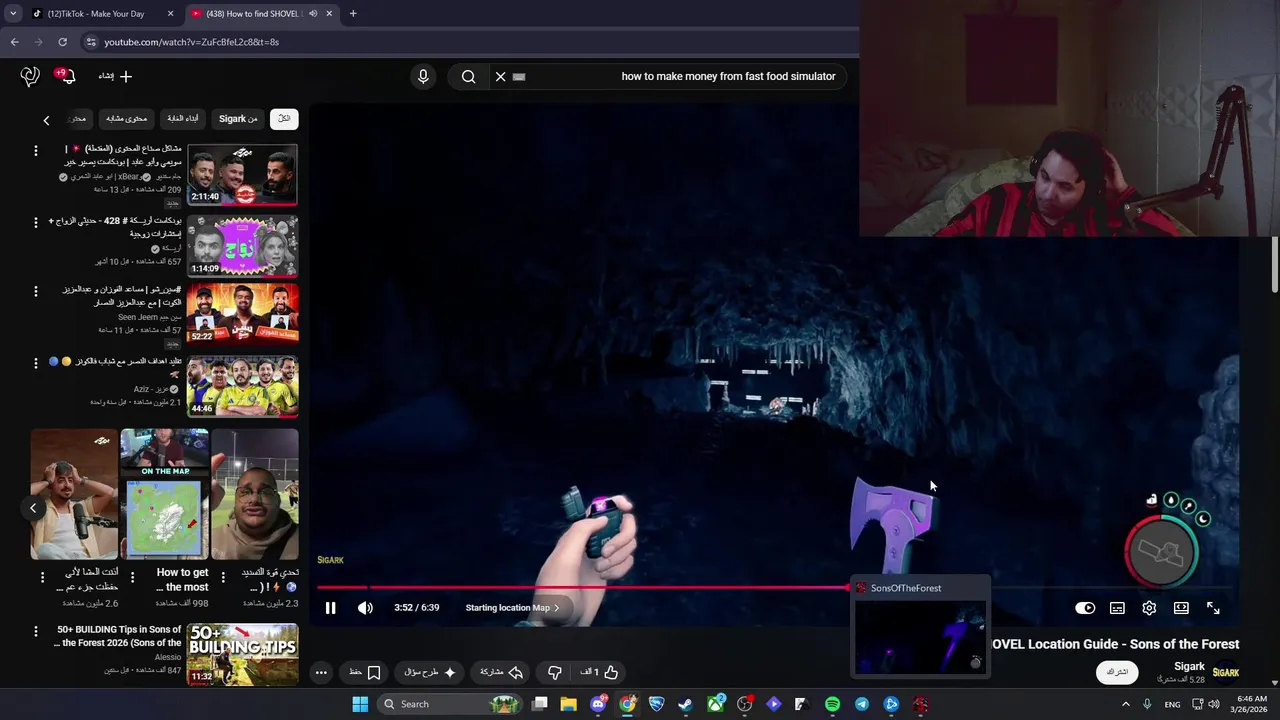Open Discord from the taskbar
Screen dimensions: 1280x720
[598, 704]
